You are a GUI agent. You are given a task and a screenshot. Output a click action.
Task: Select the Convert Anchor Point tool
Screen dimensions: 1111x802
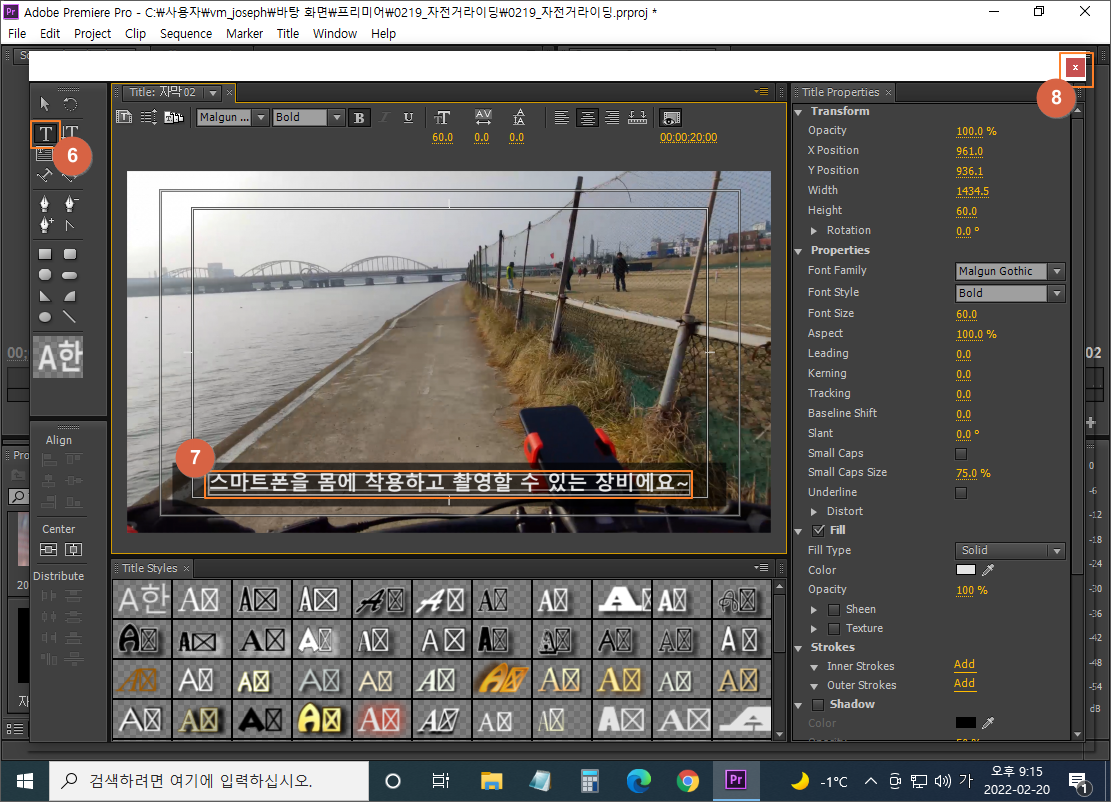[70, 225]
